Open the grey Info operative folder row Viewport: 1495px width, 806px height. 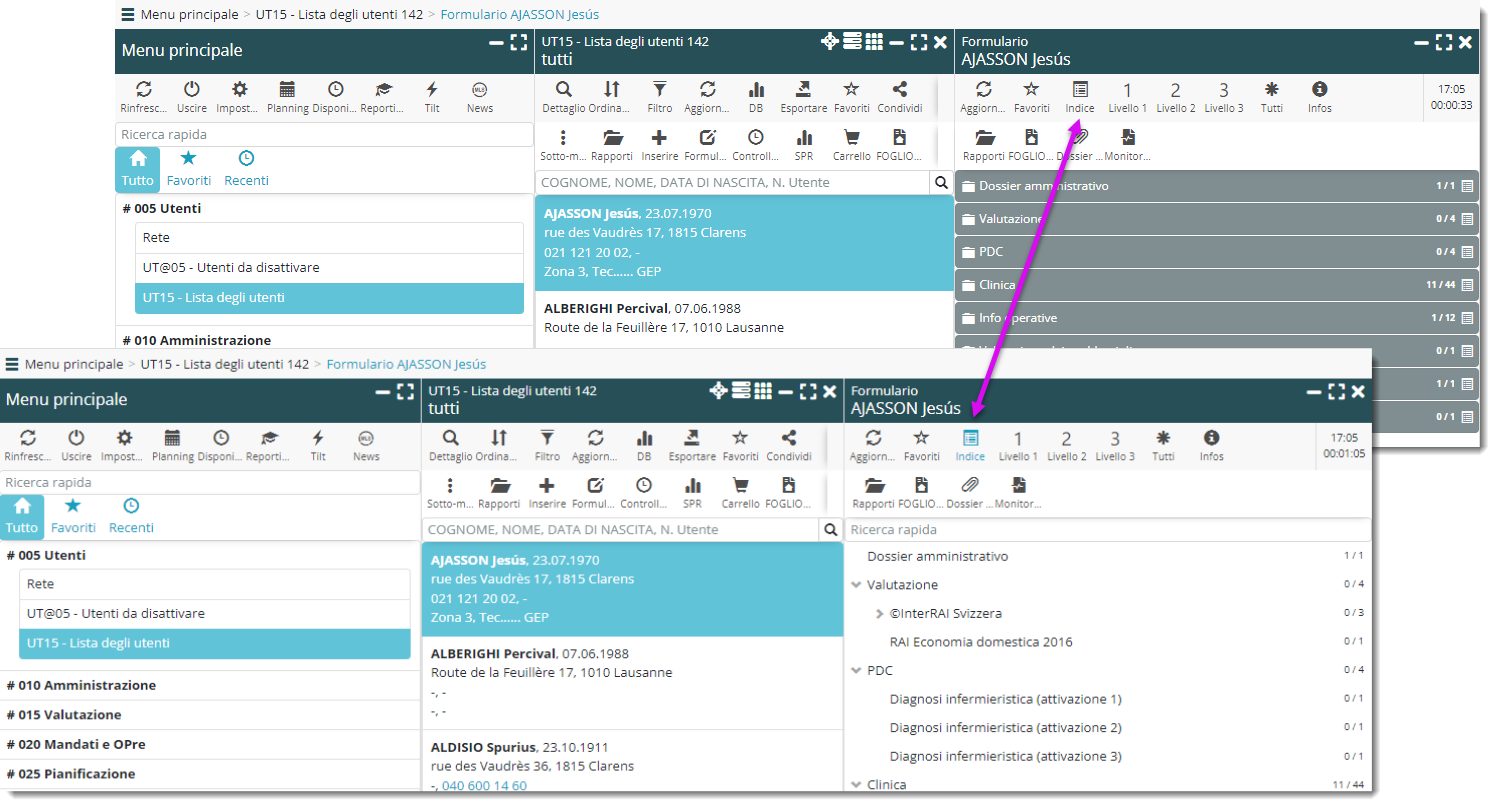(x=1017, y=318)
